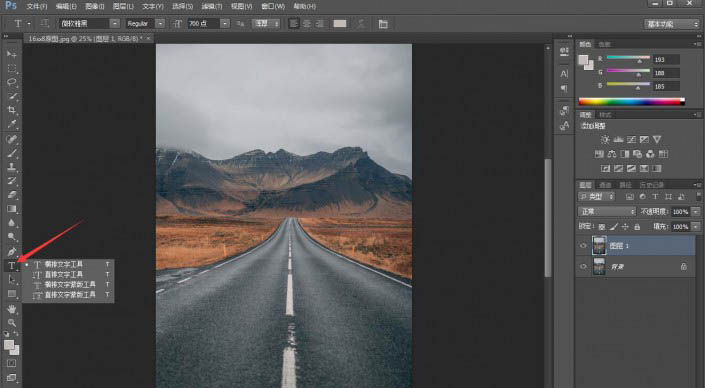Open layer filter 类型 dropdown
This screenshot has height=388, width=705.
(596, 196)
